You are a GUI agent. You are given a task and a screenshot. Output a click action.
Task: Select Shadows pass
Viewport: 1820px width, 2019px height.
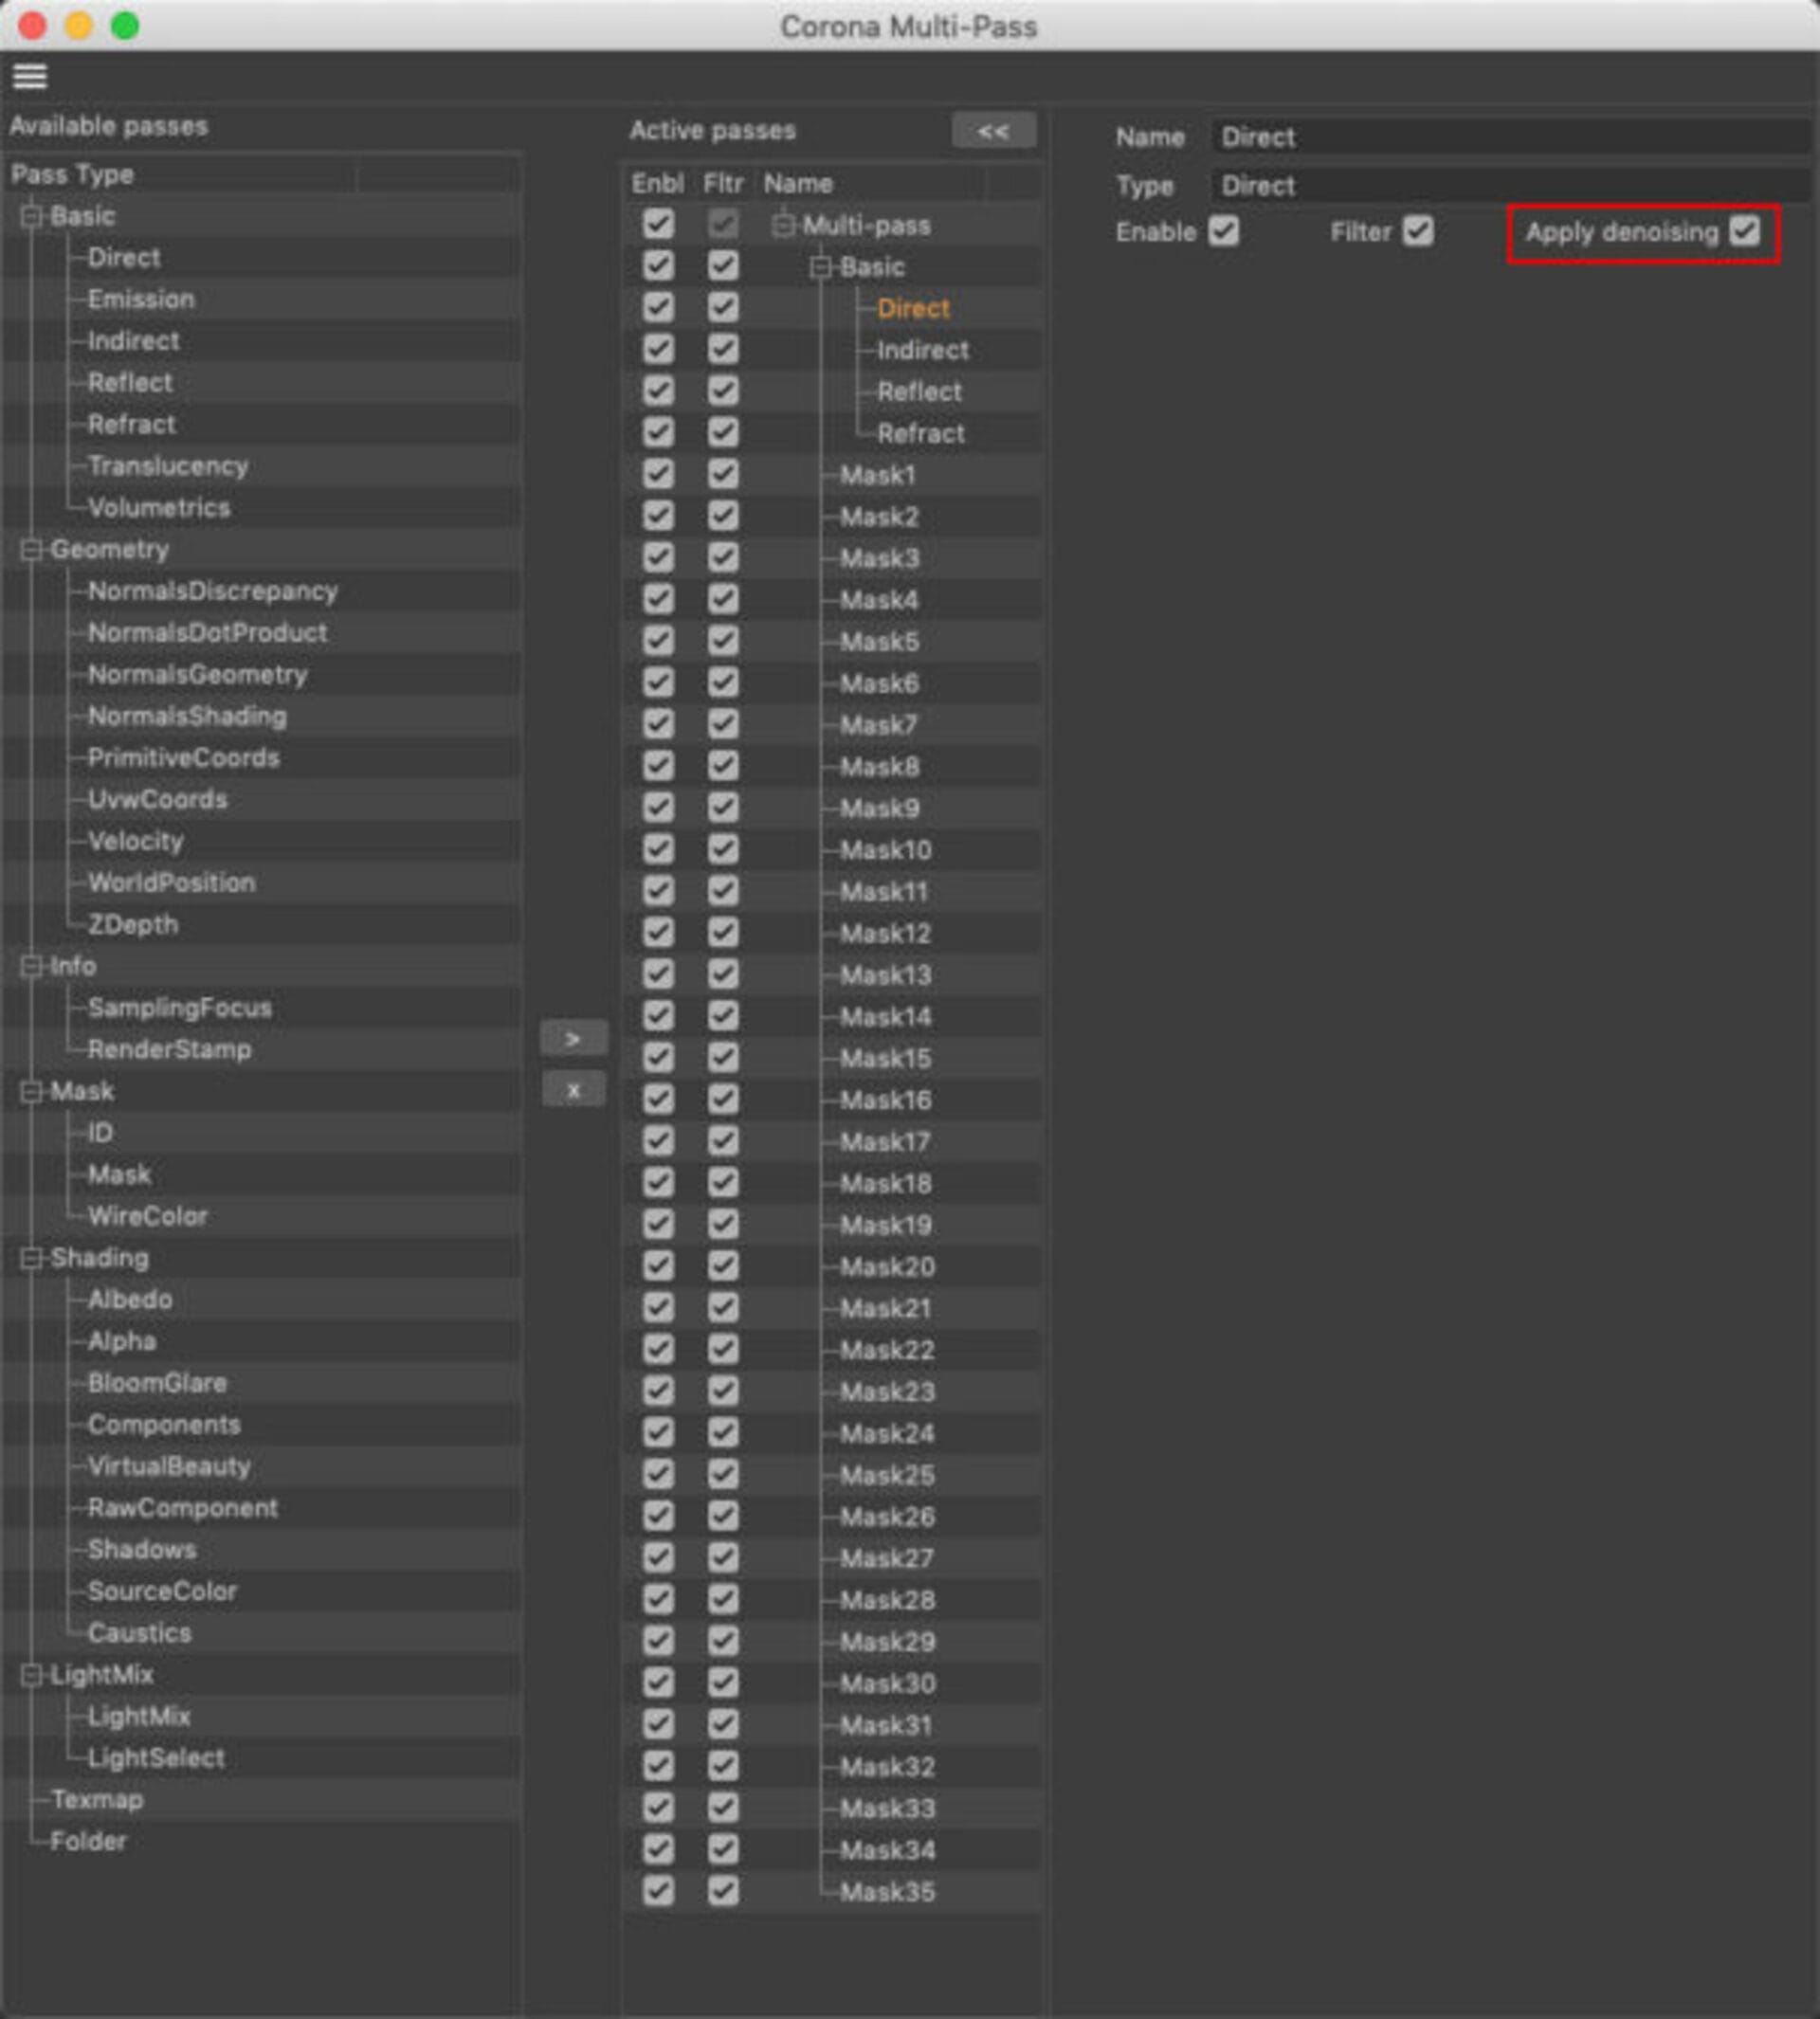142,1550
